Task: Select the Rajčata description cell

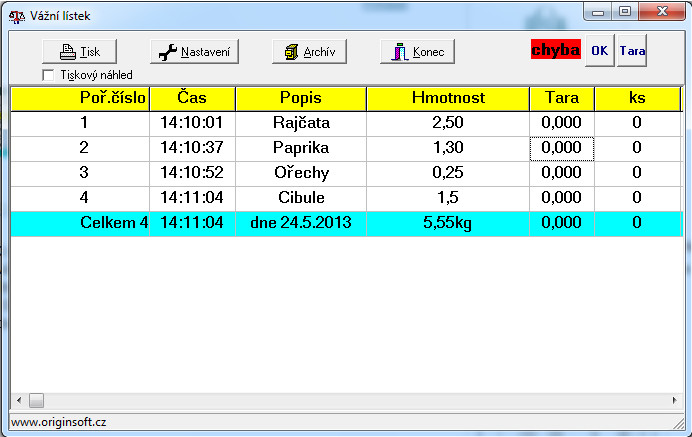Action: point(301,123)
